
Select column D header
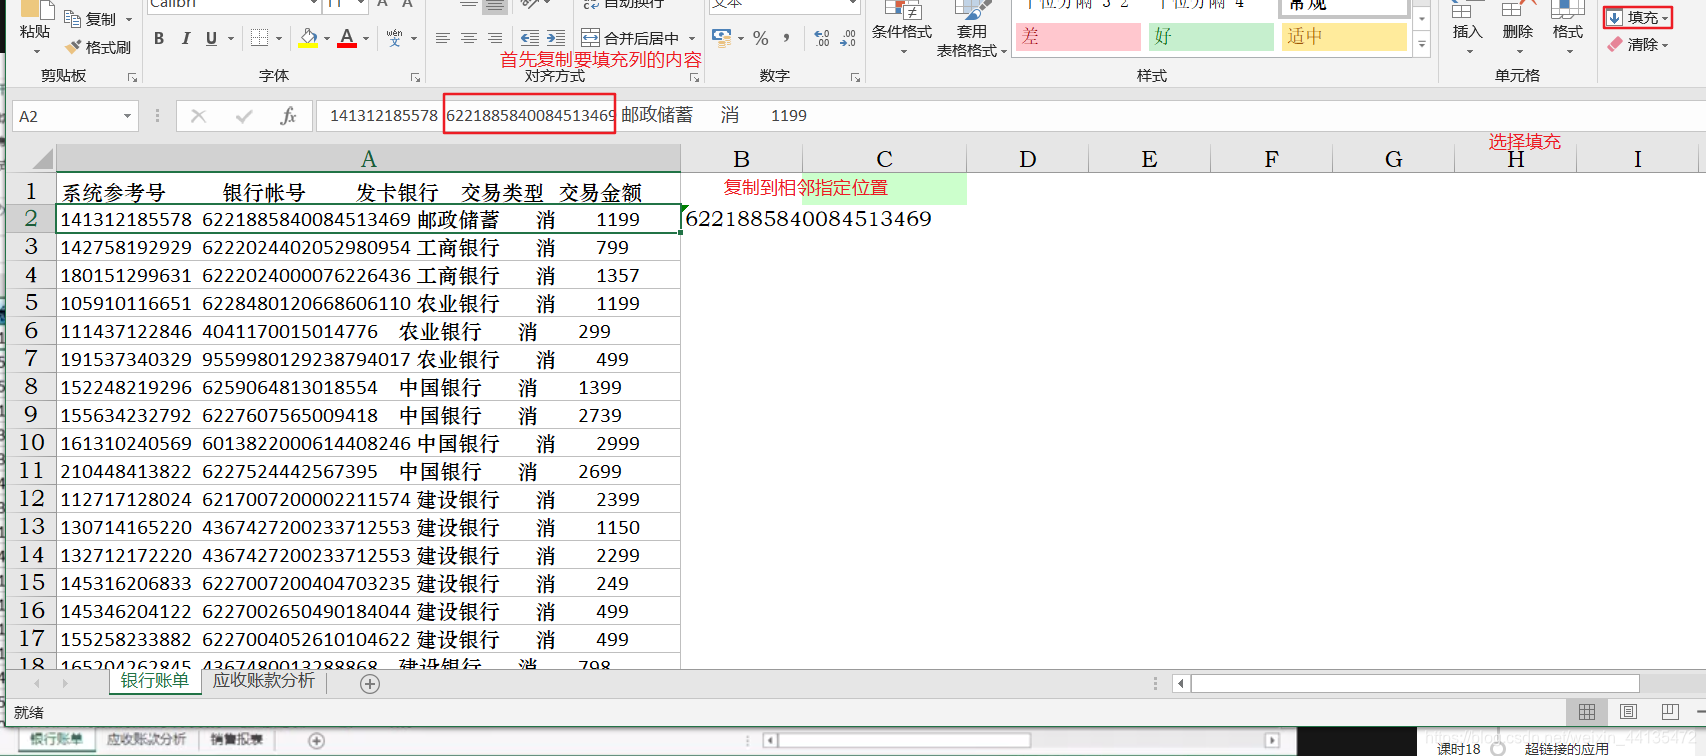(1027, 159)
